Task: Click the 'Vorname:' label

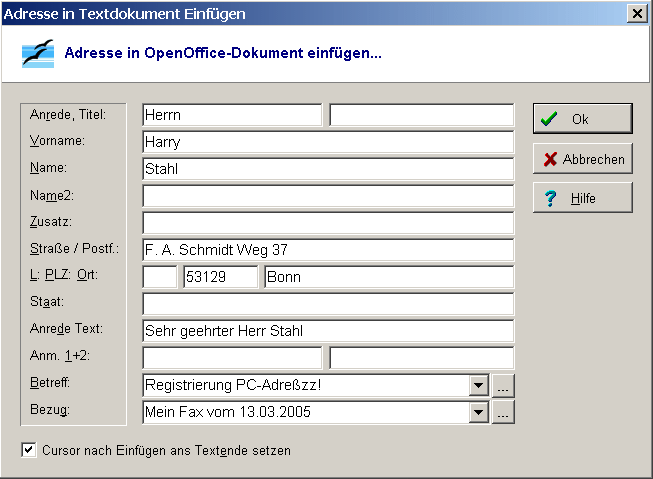Action: click(x=57, y=141)
